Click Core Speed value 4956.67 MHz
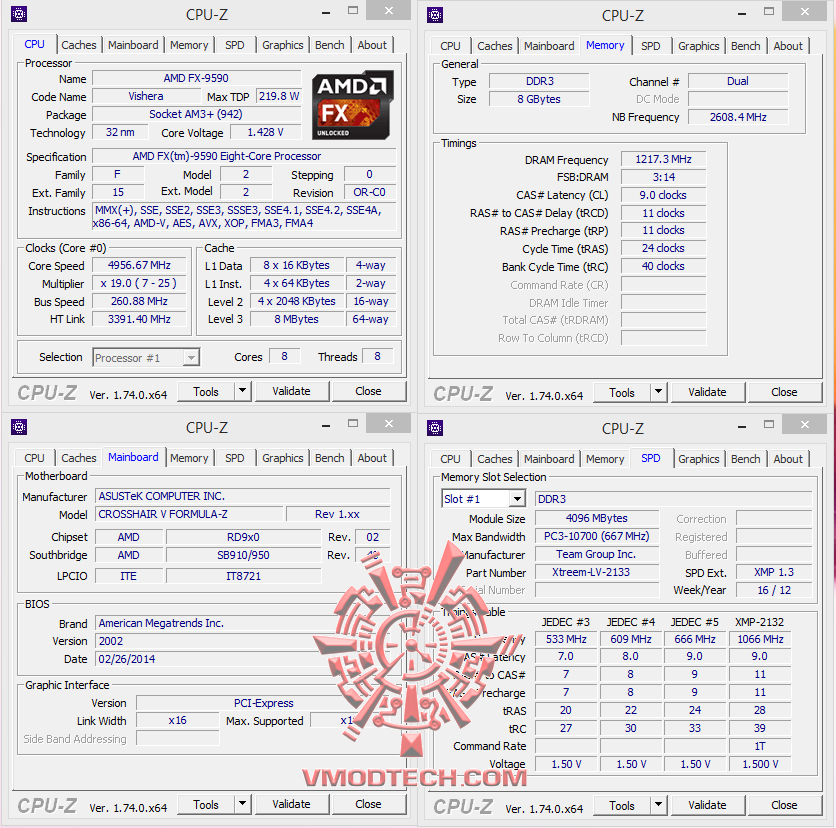This screenshot has width=836, height=828. 139,265
